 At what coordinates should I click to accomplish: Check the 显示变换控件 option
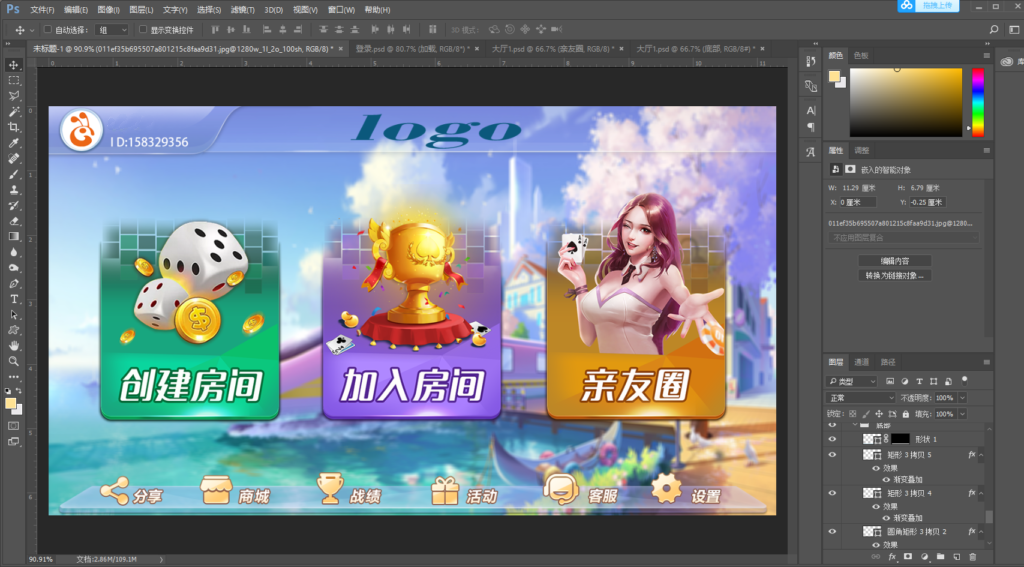click(x=142, y=30)
